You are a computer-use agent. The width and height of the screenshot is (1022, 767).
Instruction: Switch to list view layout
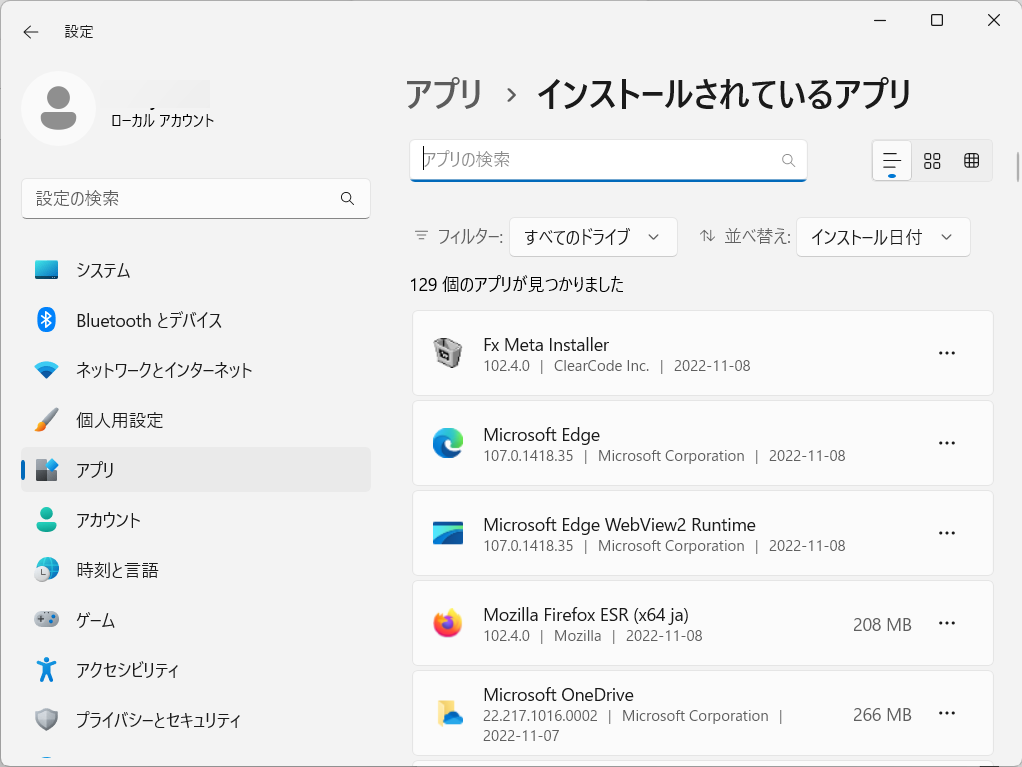coord(892,160)
